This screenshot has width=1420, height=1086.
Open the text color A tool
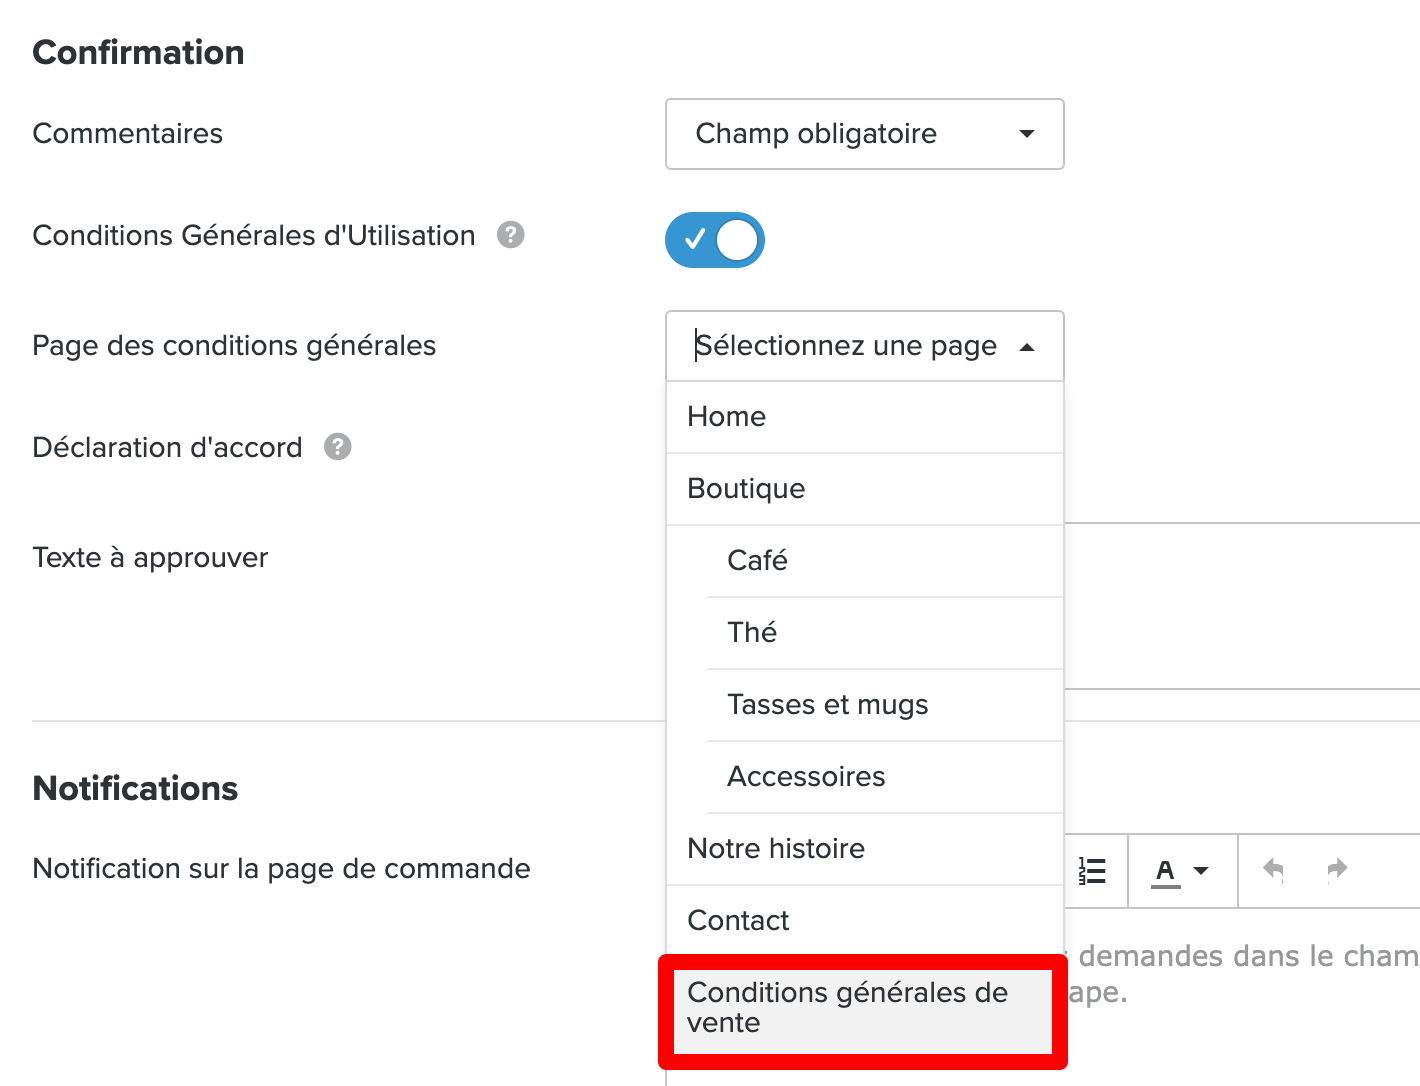1165,871
